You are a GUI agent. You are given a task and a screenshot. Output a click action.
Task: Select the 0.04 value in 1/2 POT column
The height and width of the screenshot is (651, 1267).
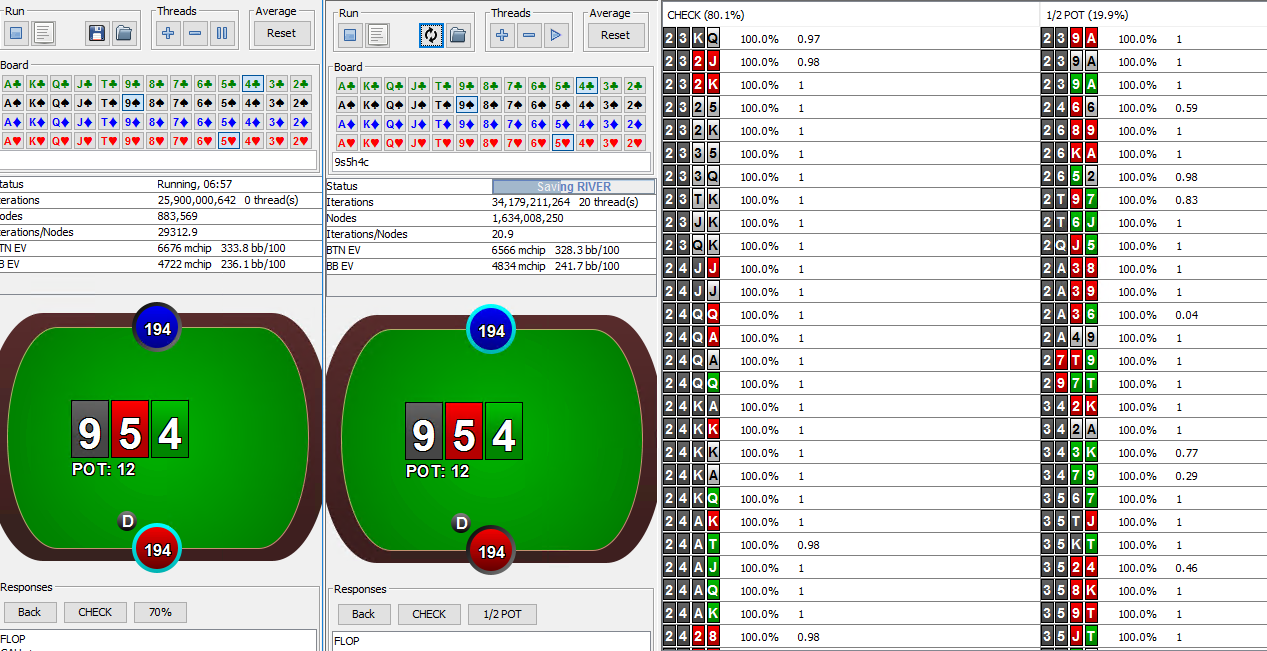click(1187, 315)
